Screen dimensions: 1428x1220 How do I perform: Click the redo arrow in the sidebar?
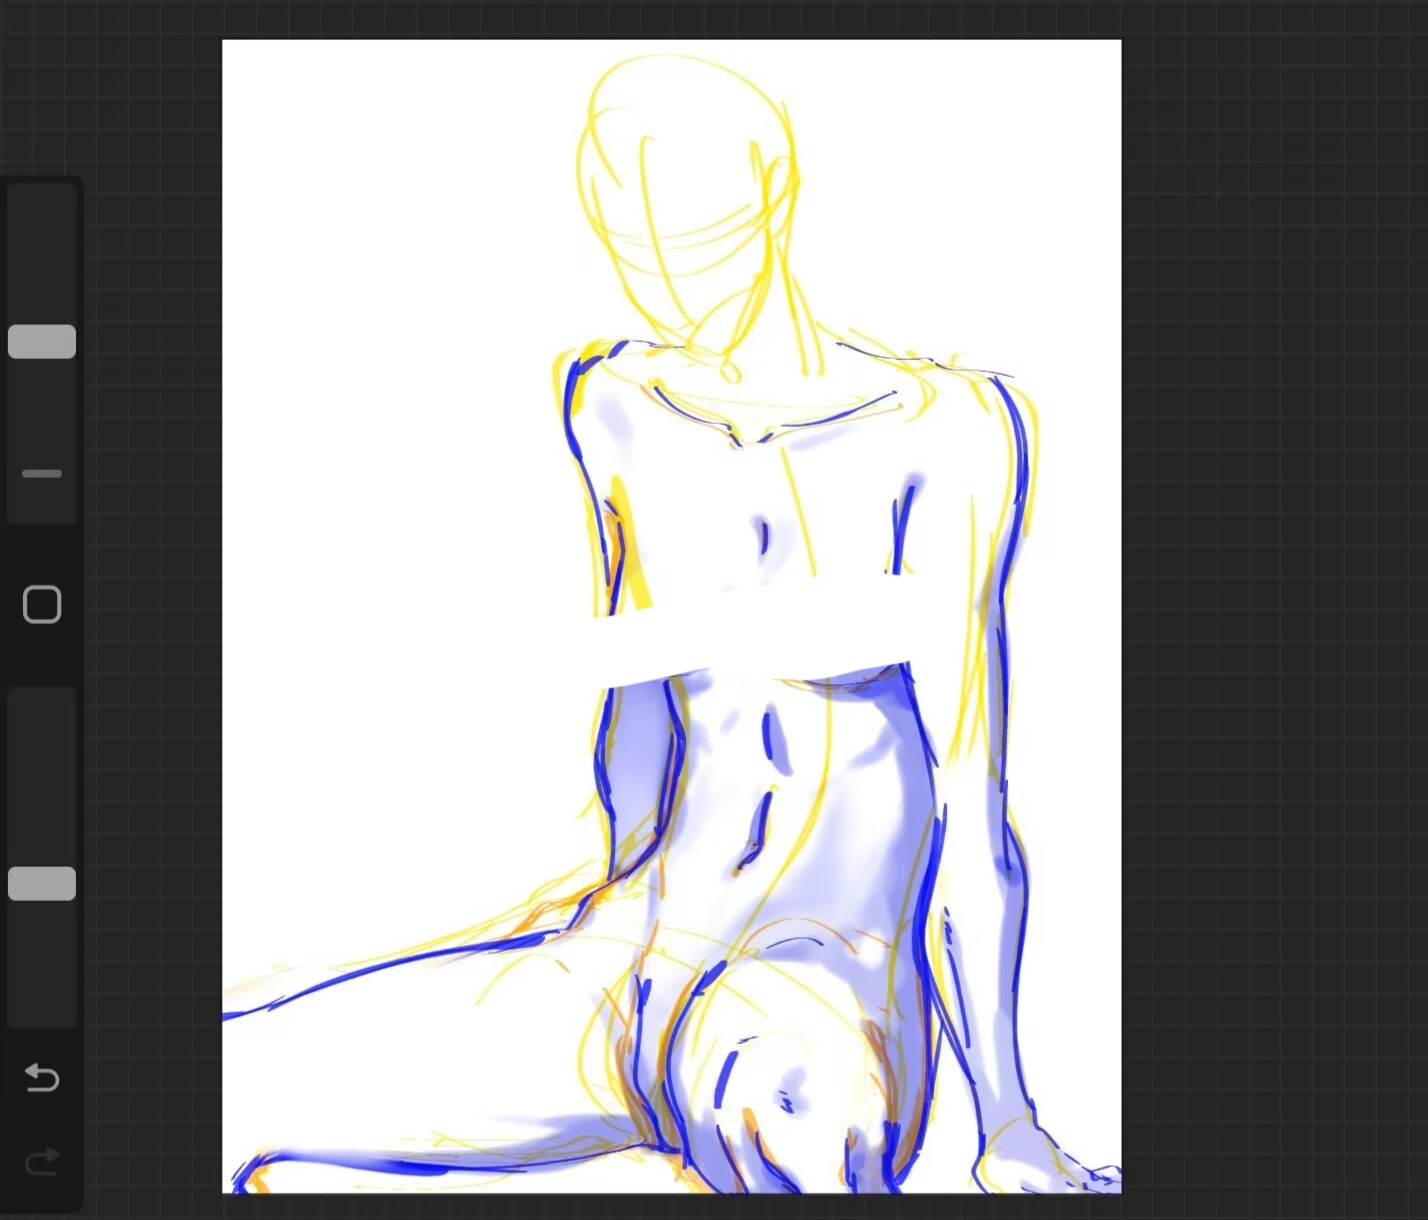[42, 1161]
